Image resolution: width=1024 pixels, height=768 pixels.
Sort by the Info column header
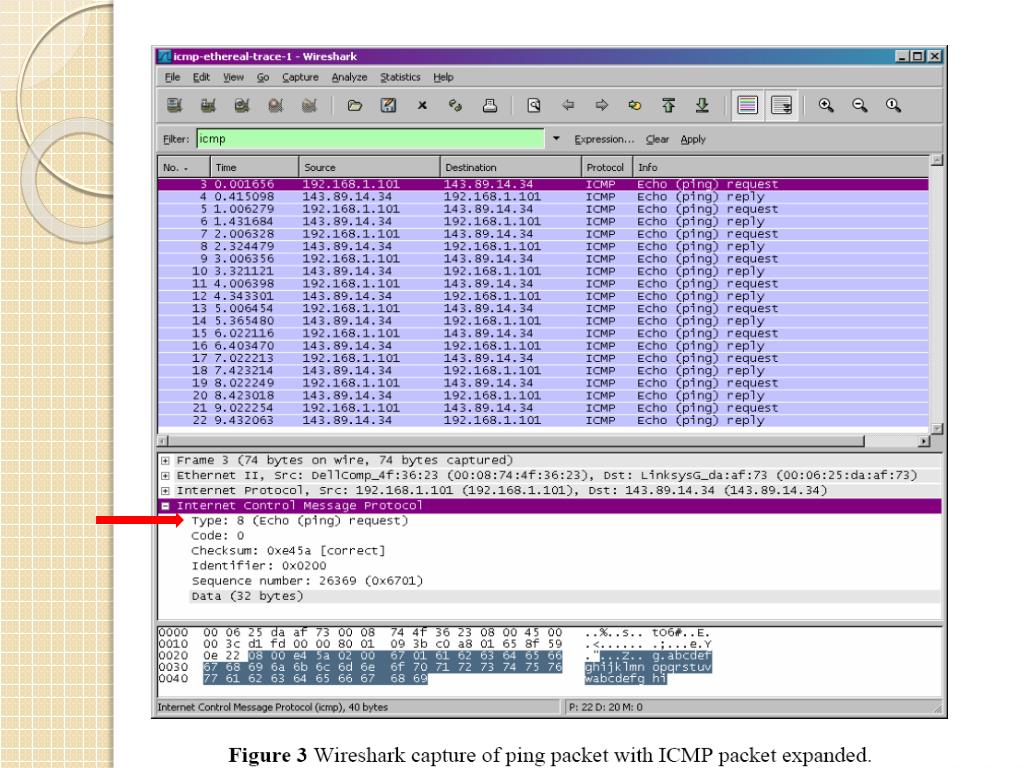click(x=780, y=167)
